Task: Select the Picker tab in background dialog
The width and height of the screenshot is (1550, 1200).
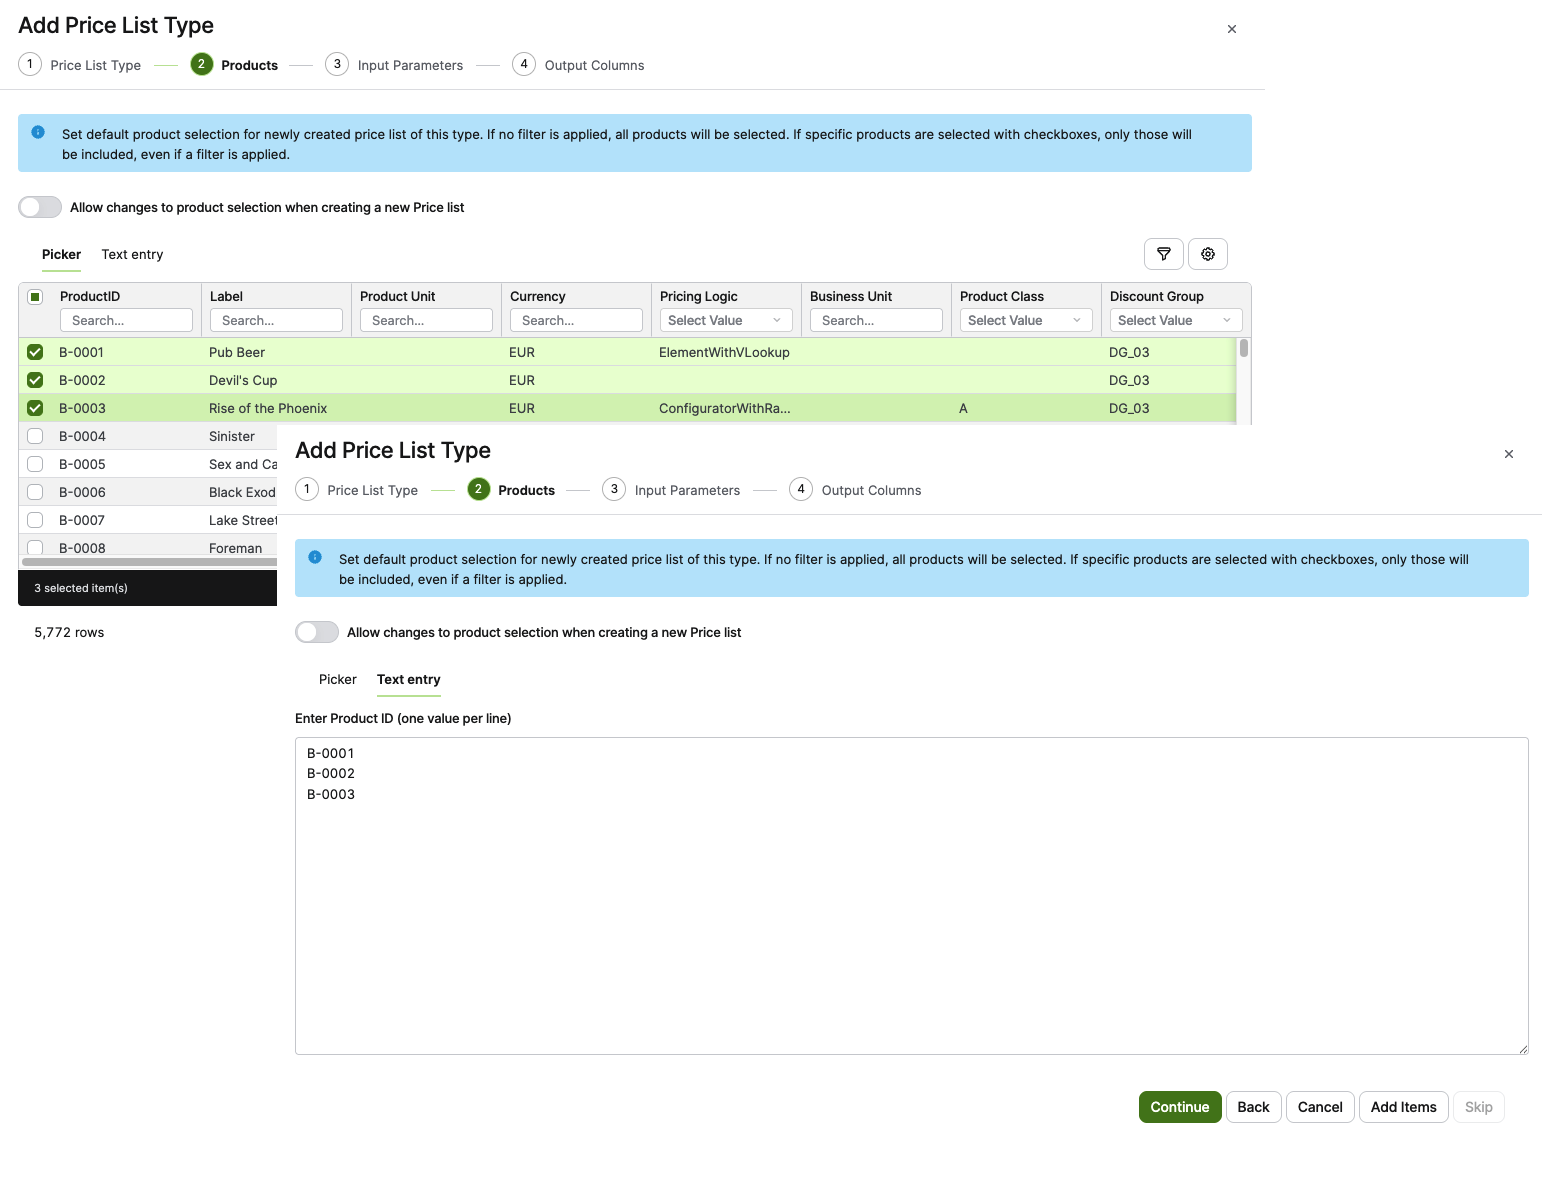Action: [x=61, y=255]
